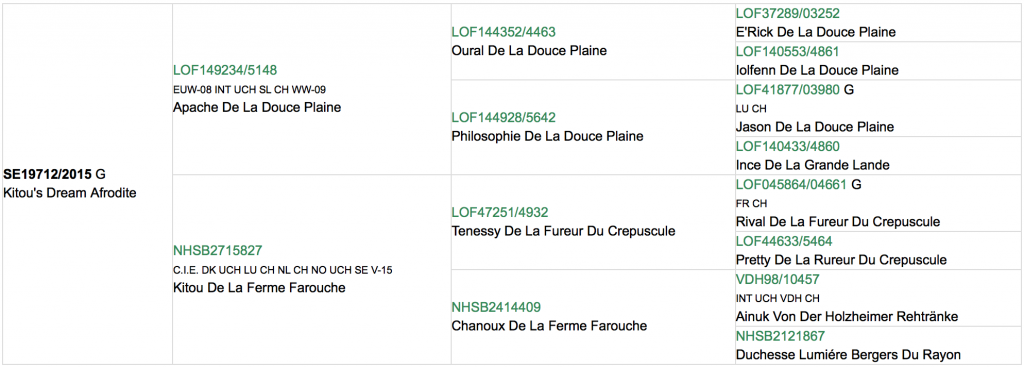
Task: Open LOF144928/5642 registration link
Action: click(499, 118)
